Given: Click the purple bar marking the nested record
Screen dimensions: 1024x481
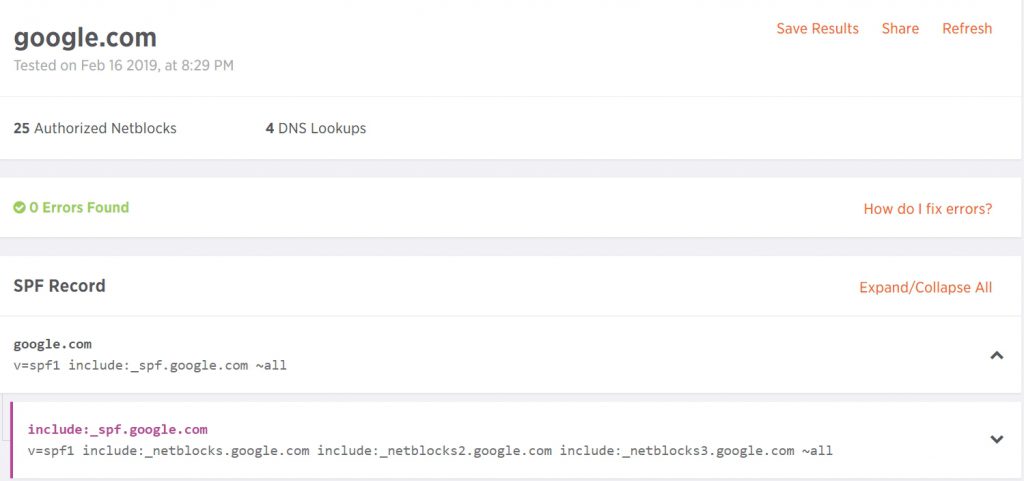Looking at the screenshot, I should pos(11,440).
